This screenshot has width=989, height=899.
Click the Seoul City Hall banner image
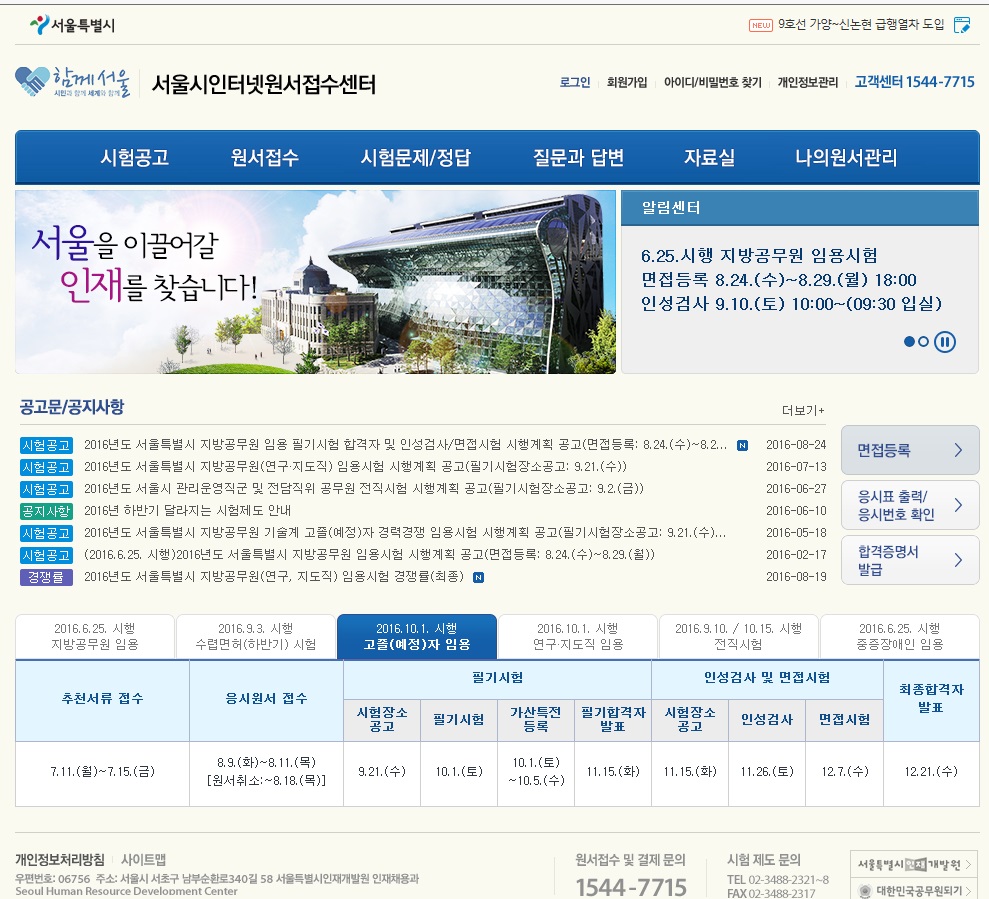[315, 282]
